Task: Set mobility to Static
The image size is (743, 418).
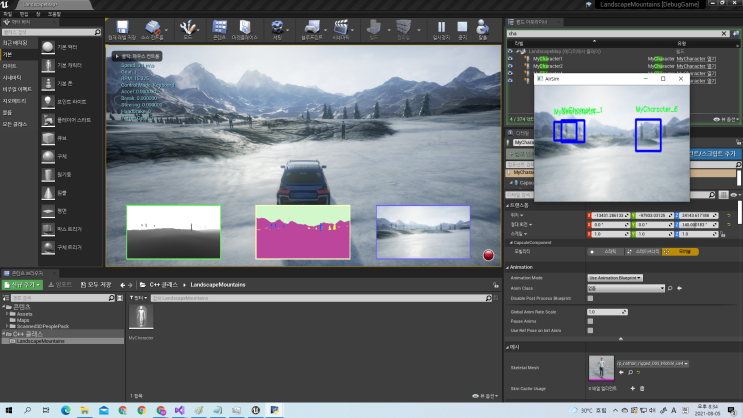Action: (605, 252)
